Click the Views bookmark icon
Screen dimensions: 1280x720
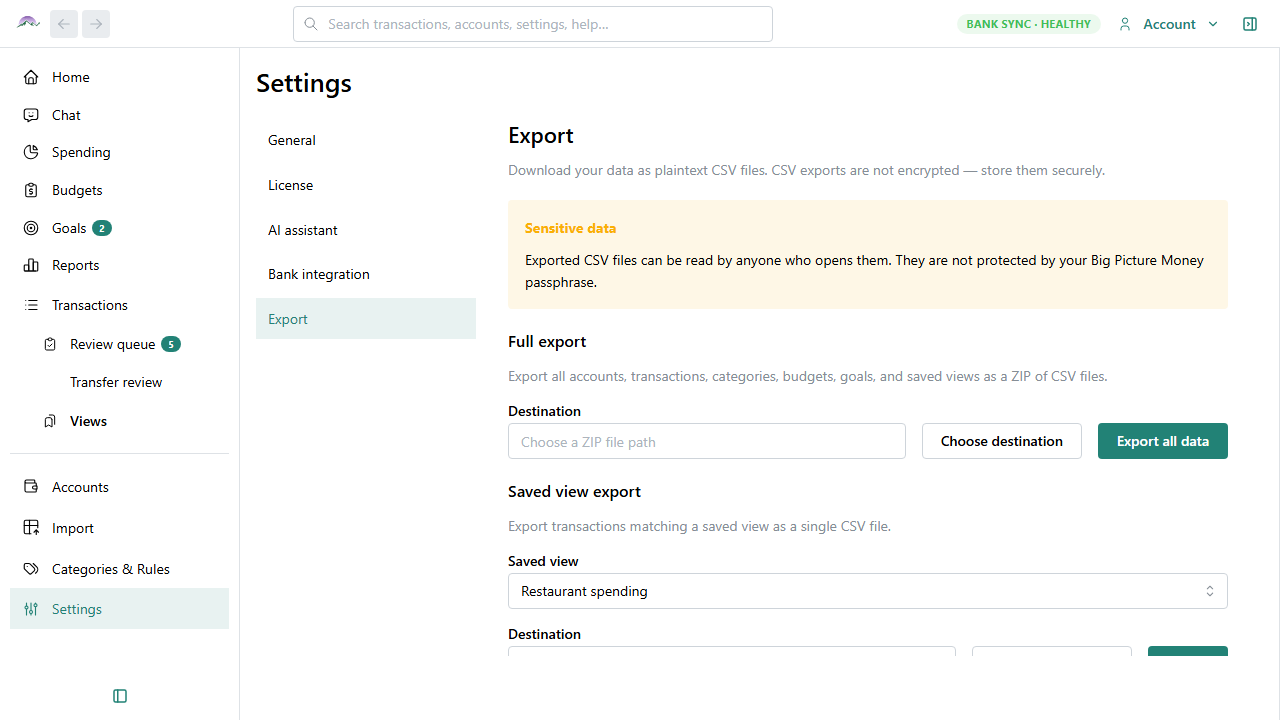tap(50, 421)
